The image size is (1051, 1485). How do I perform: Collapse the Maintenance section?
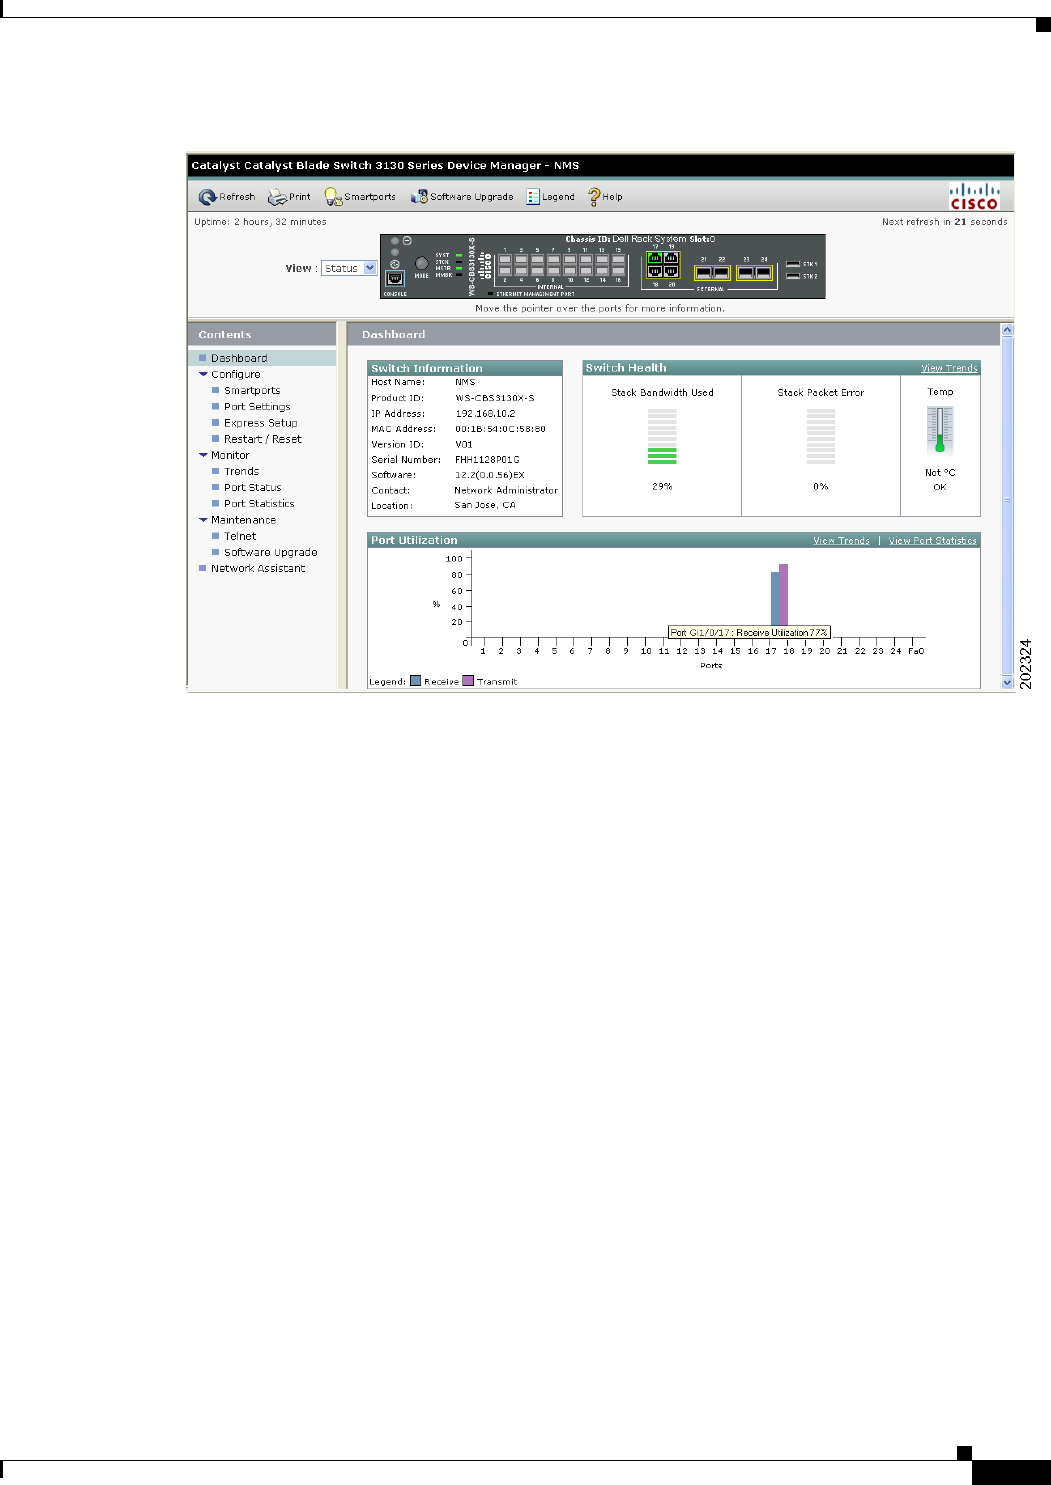pos(203,520)
